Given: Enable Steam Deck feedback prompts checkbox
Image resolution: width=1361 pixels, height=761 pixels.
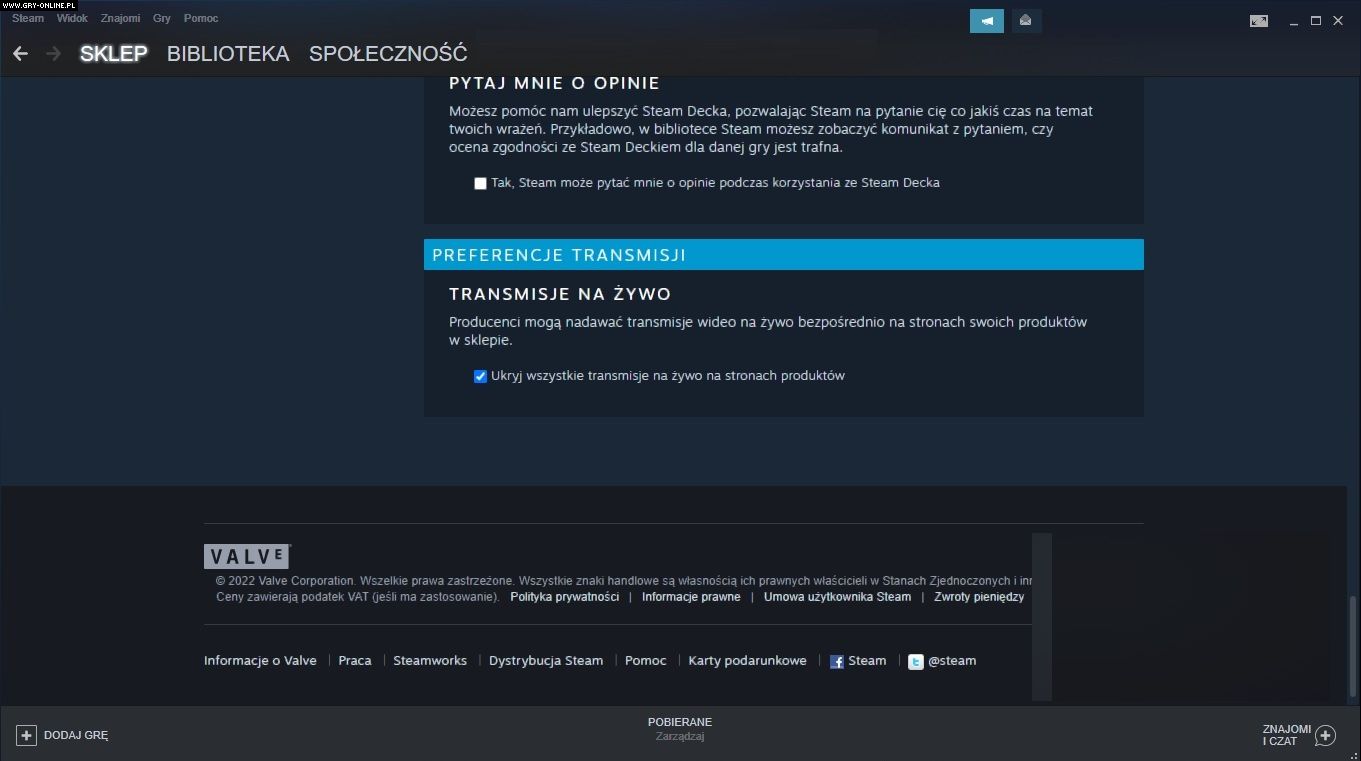Looking at the screenshot, I should click(x=480, y=183).
